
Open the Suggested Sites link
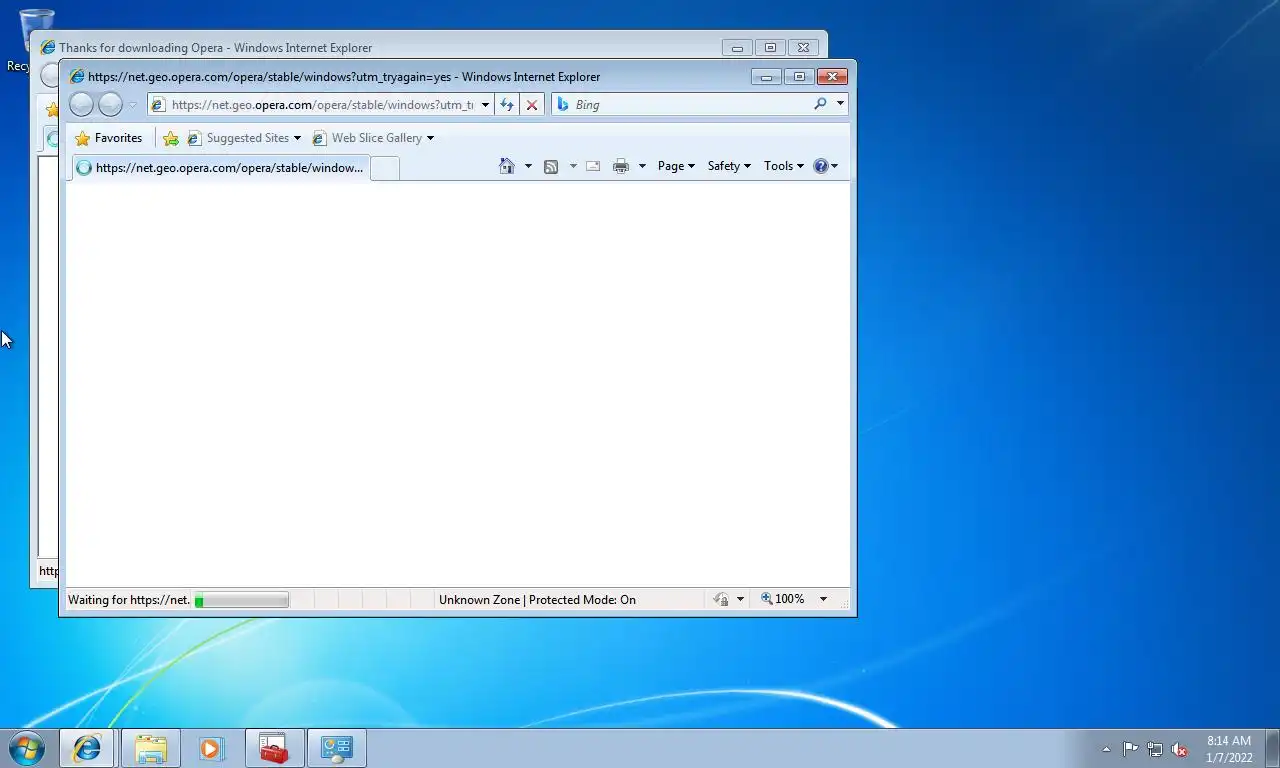coord(244,138)
